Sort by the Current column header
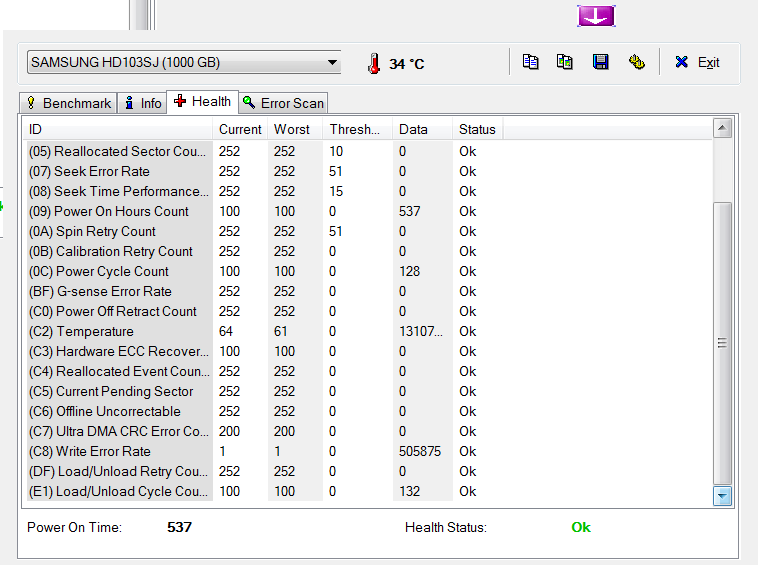 pos(240,130)
